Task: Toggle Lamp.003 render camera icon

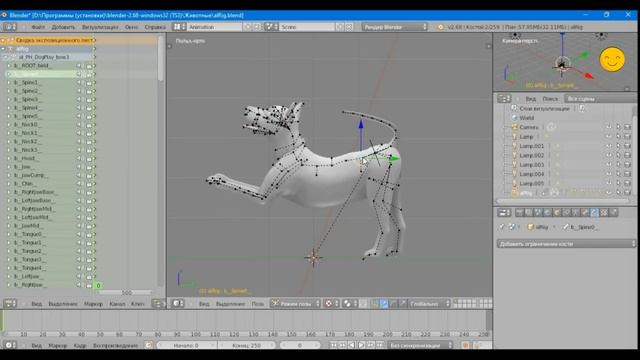Action: tap(628, 164)
